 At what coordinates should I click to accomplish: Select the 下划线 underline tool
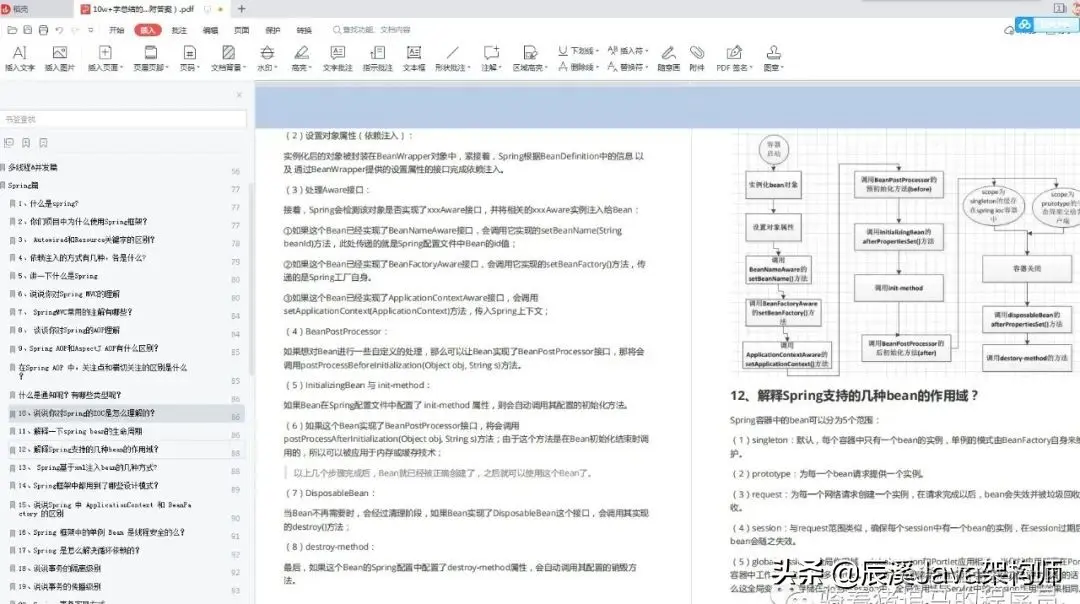[x=578, y=50]
